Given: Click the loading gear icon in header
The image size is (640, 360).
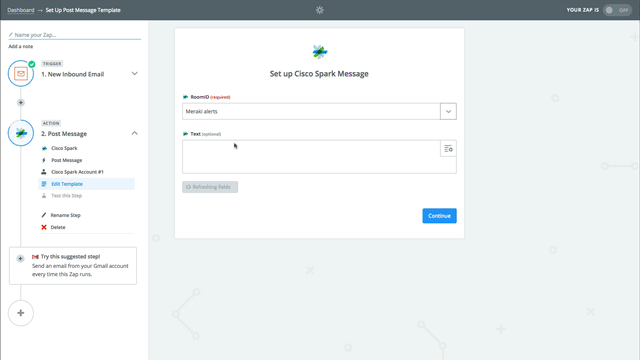Looking at the screenshot, I should pos(320,10).
